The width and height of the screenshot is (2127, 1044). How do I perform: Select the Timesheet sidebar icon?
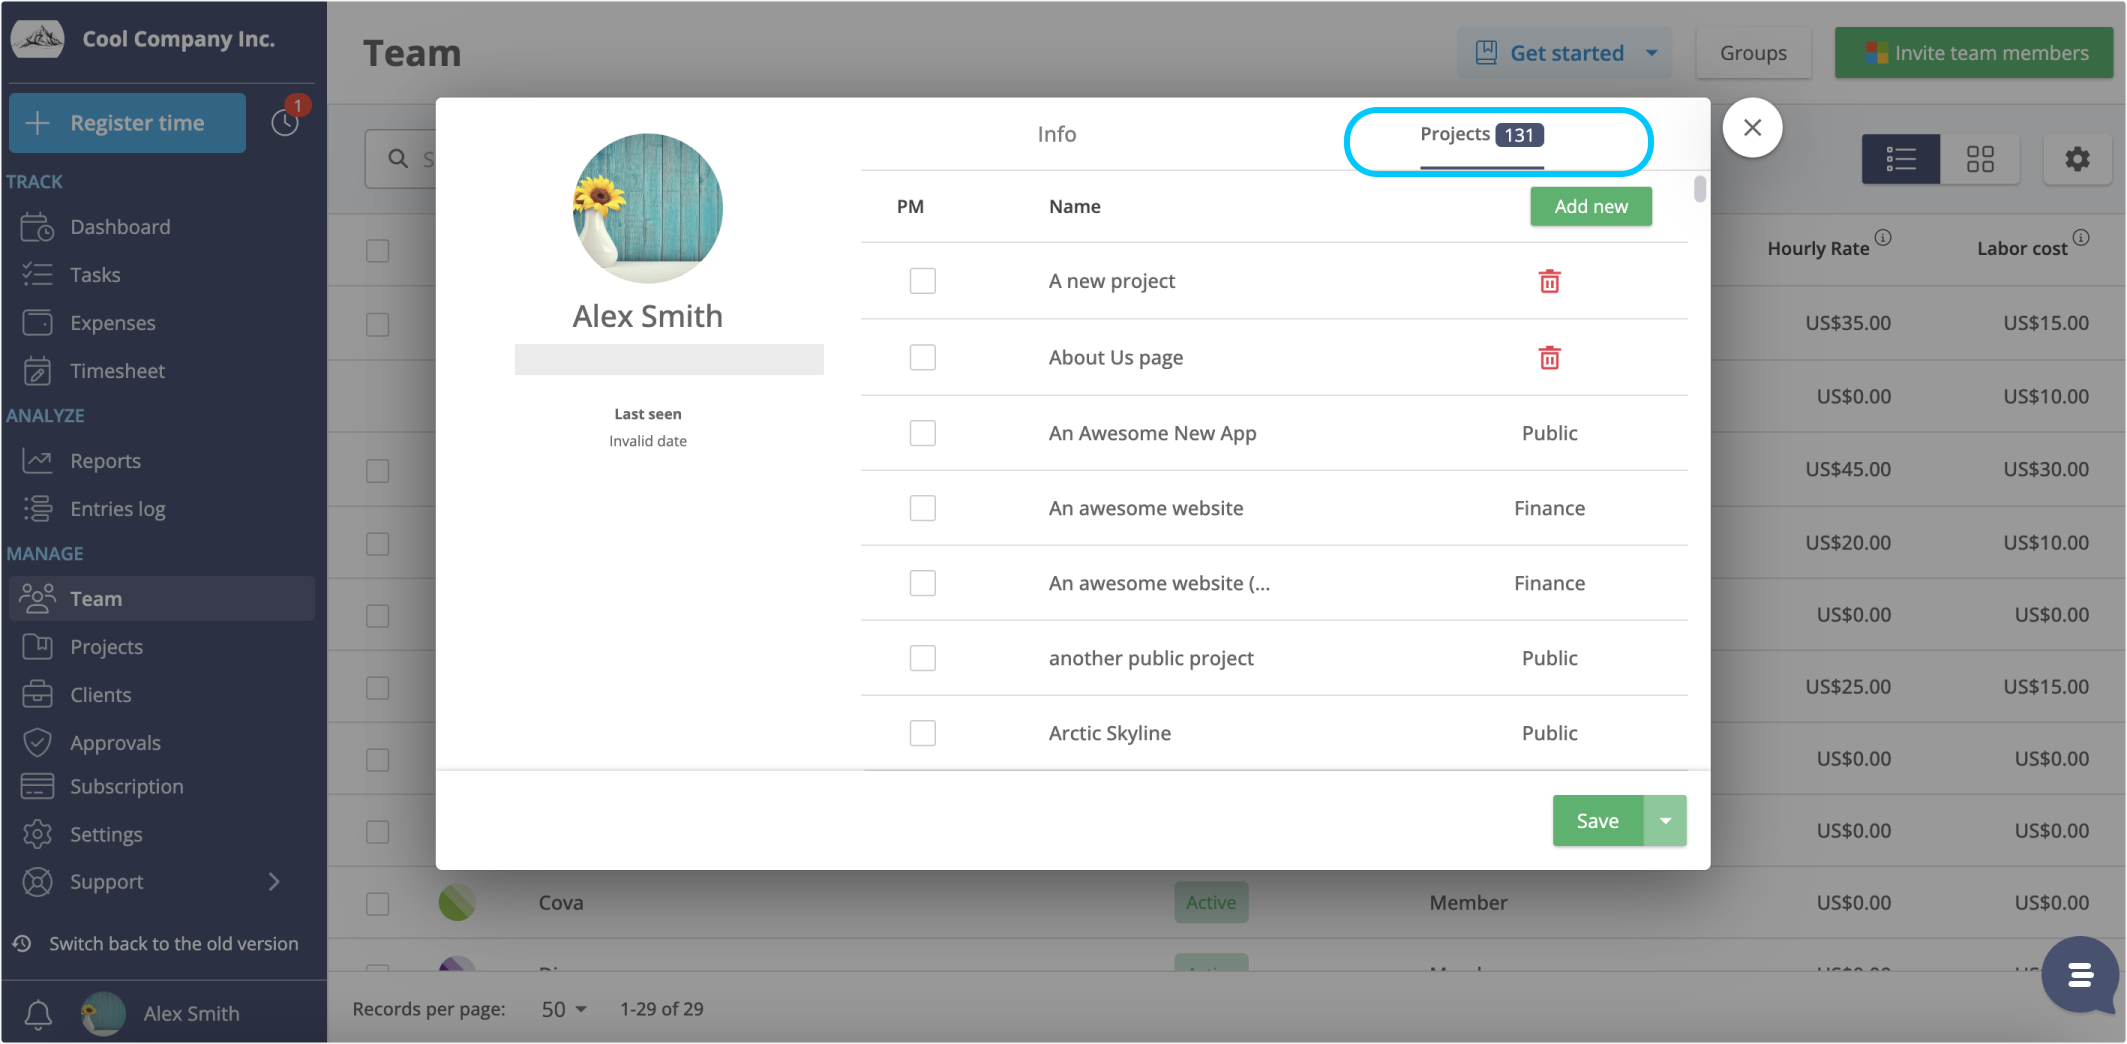pyautogui.click(x=37, y=370)
